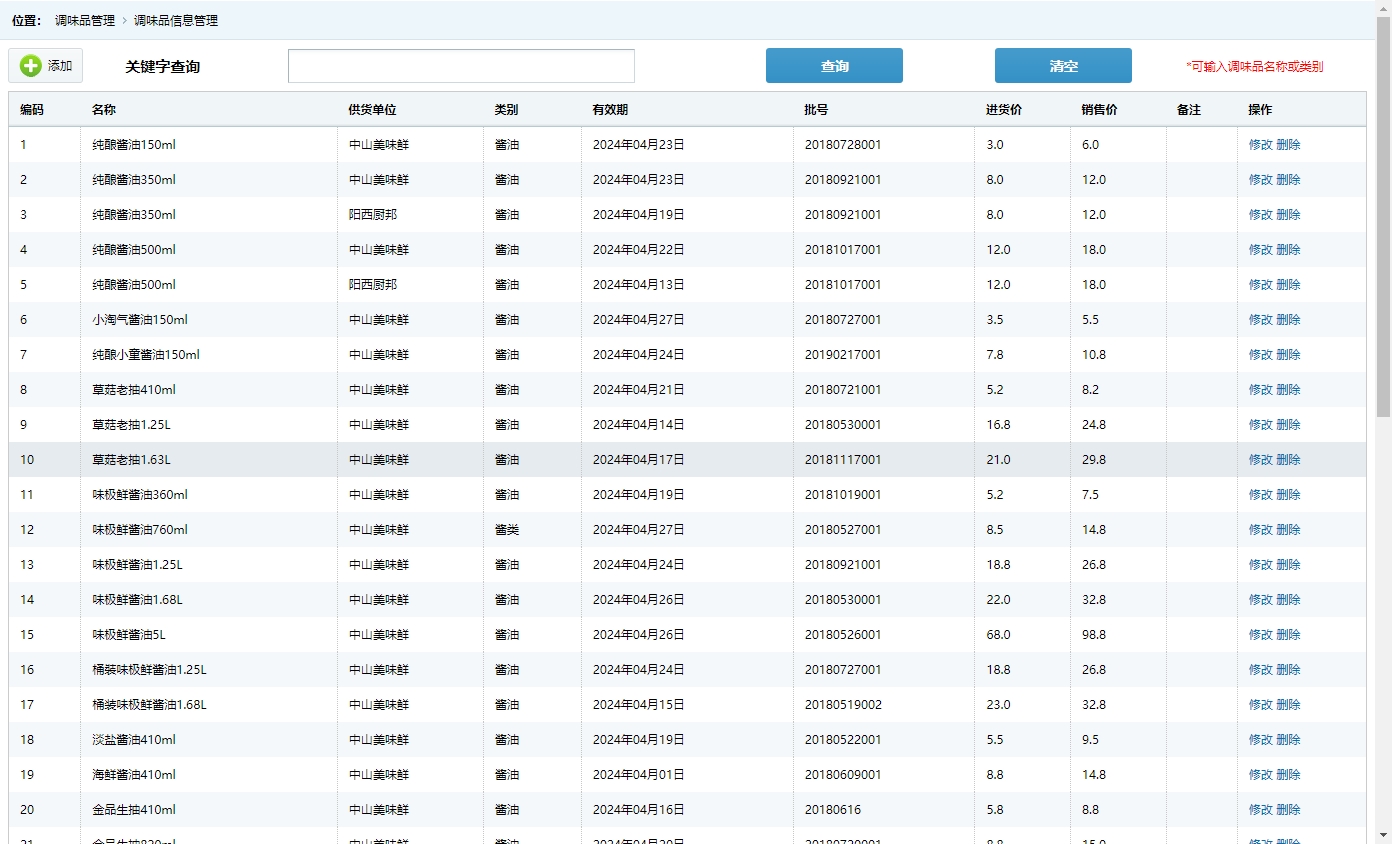Click the vertical scrollbar thumb
The width and height of the screenshot is (1392, 844).
[x=1383, y=215]
